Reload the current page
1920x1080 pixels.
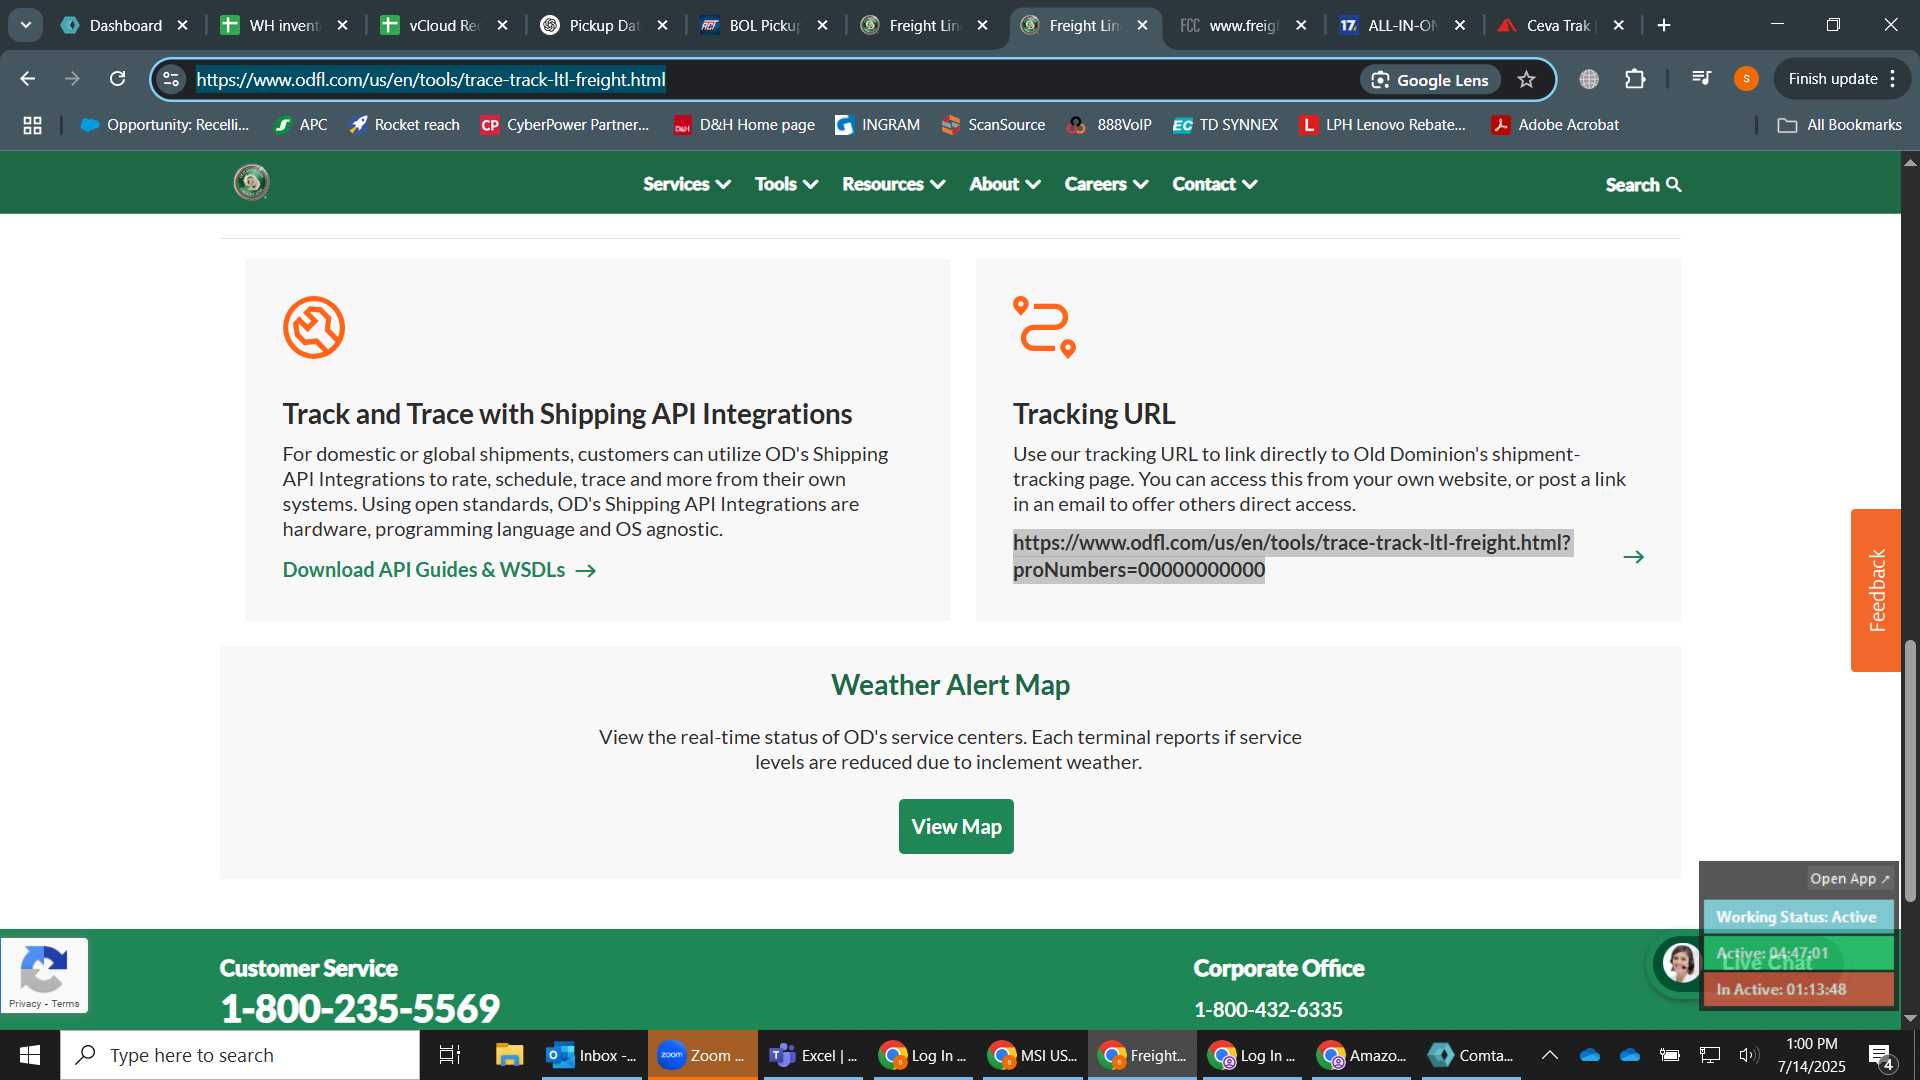coord(118,79)
